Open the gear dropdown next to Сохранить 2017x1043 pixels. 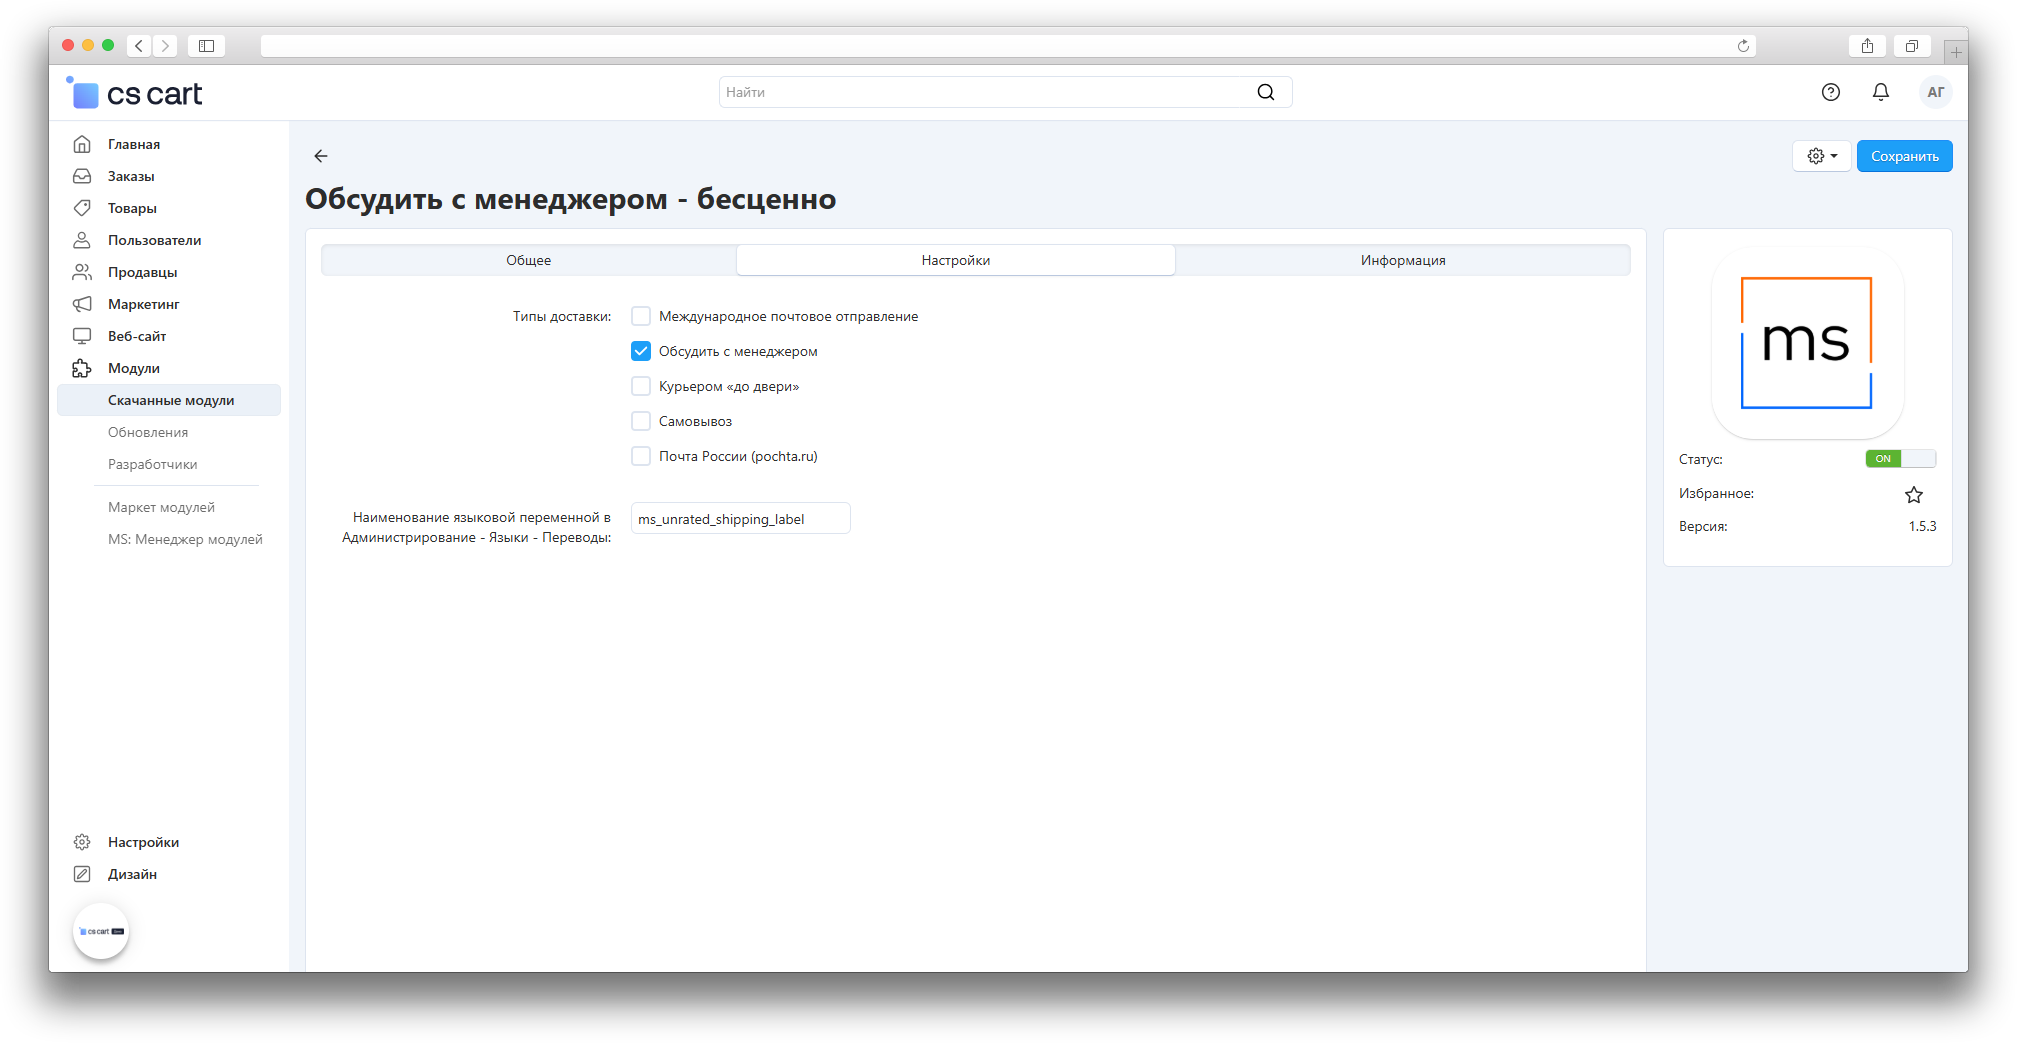click(1821, 156)
